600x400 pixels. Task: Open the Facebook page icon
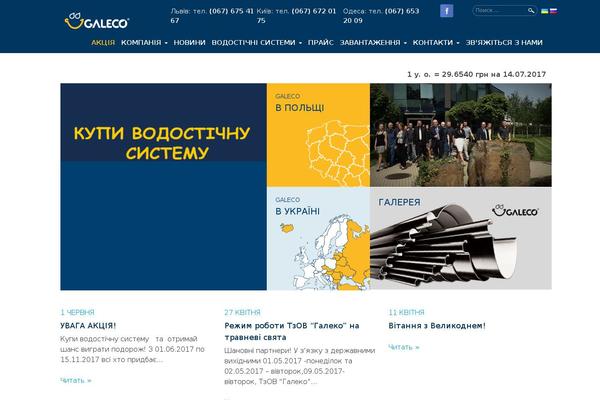pyautogui.click(x=447, y=11)
